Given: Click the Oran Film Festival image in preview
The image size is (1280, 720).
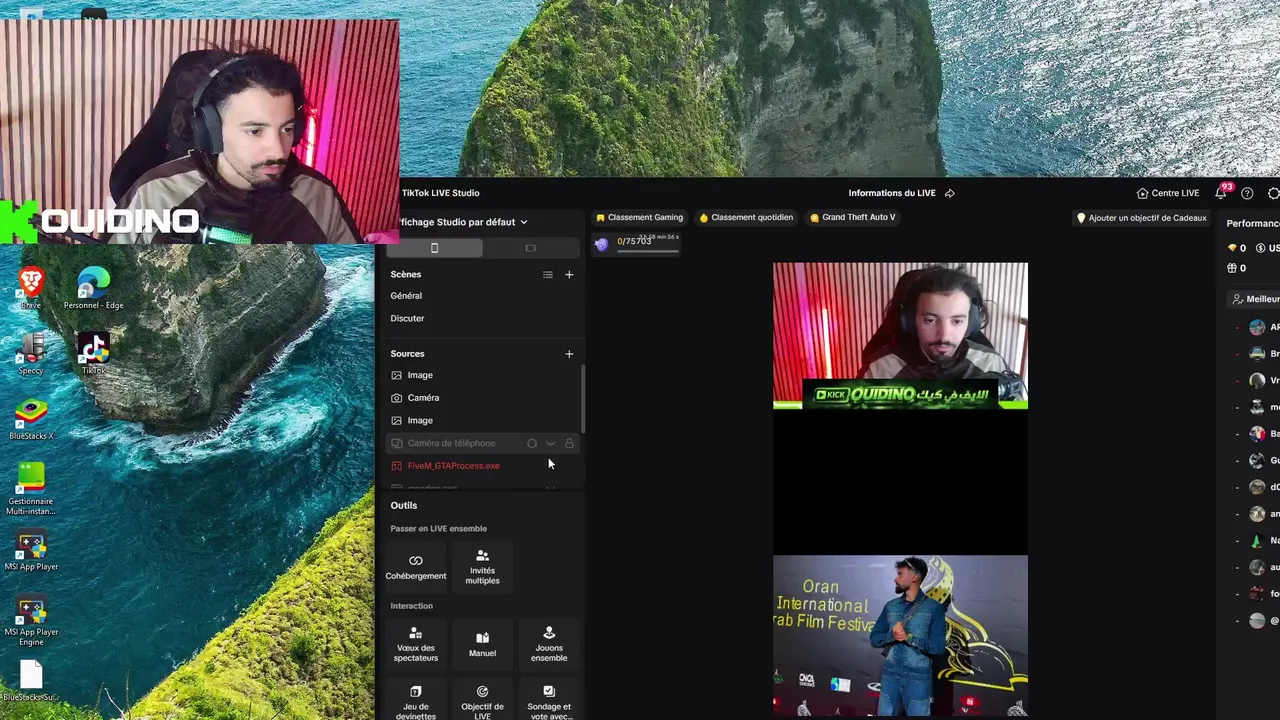Looking at the screenshot, I should (x=900, y=636).
